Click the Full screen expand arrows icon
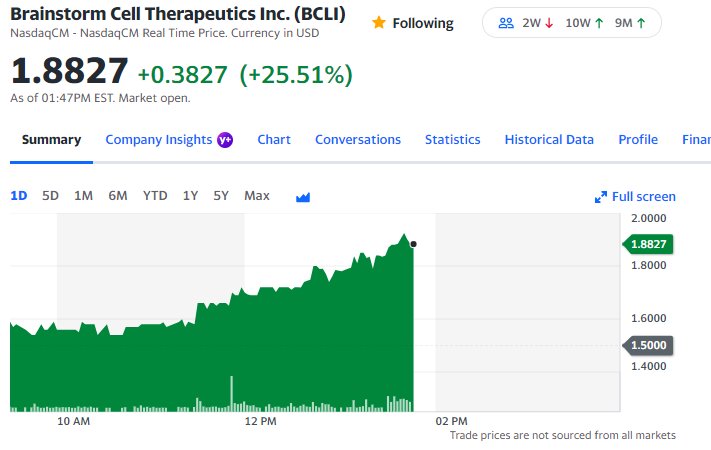The image size is (711, 450). point(601,197)
